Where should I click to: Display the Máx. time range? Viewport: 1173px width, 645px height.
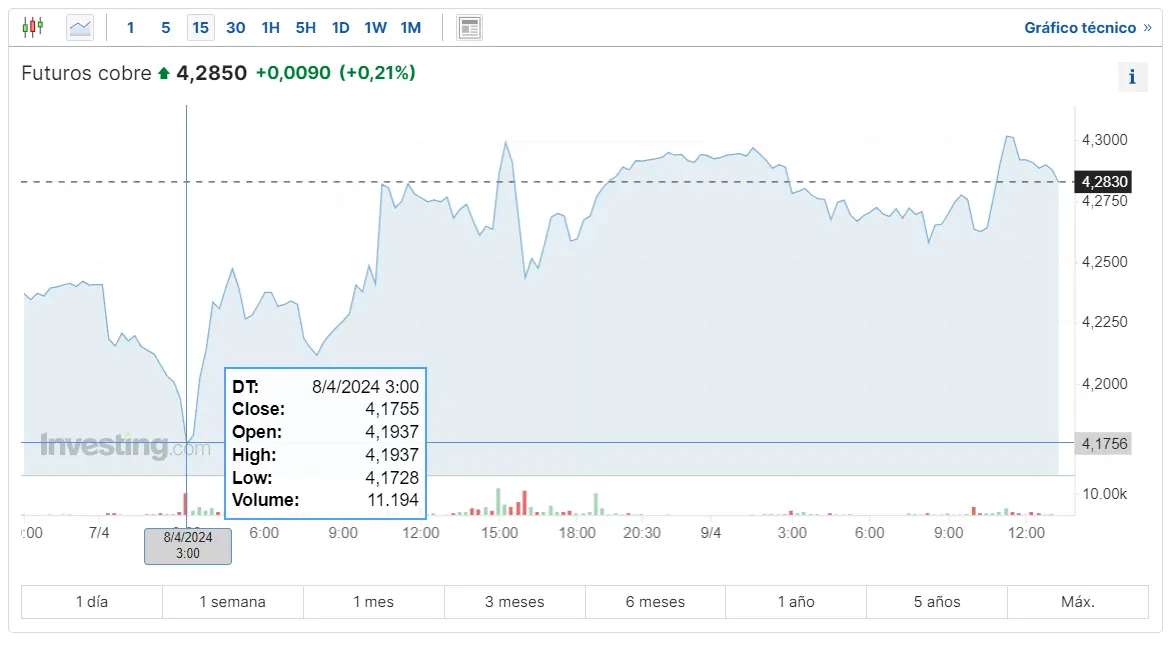(x=1078, y=602)
